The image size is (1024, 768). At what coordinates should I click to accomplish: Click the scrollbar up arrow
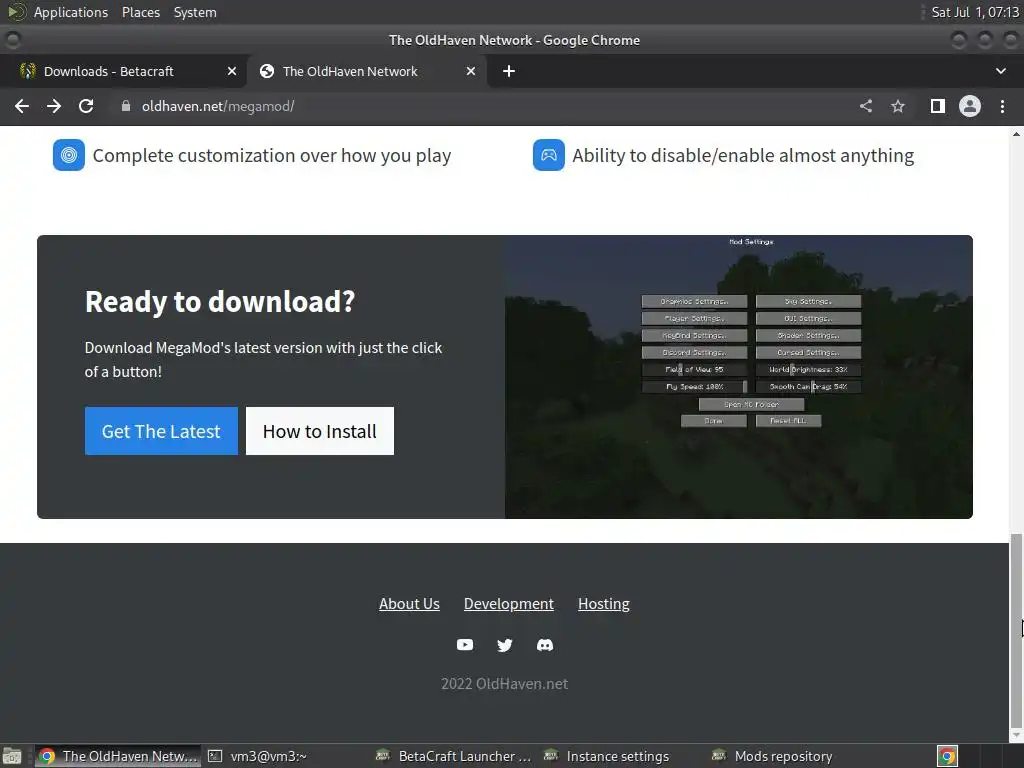[x=1016, y=133]
